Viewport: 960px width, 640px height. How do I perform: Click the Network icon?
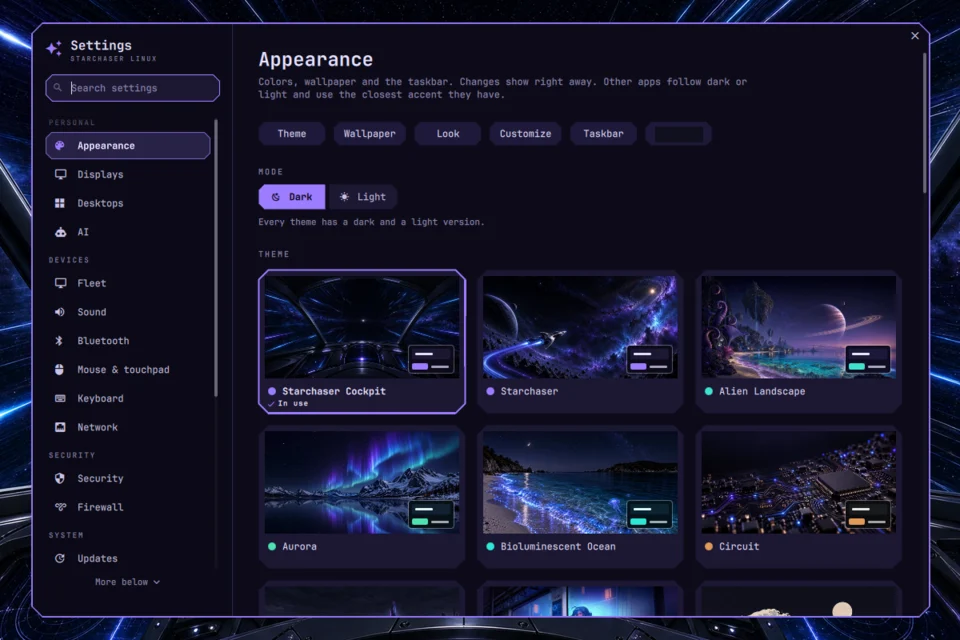(x=60, y=427)
